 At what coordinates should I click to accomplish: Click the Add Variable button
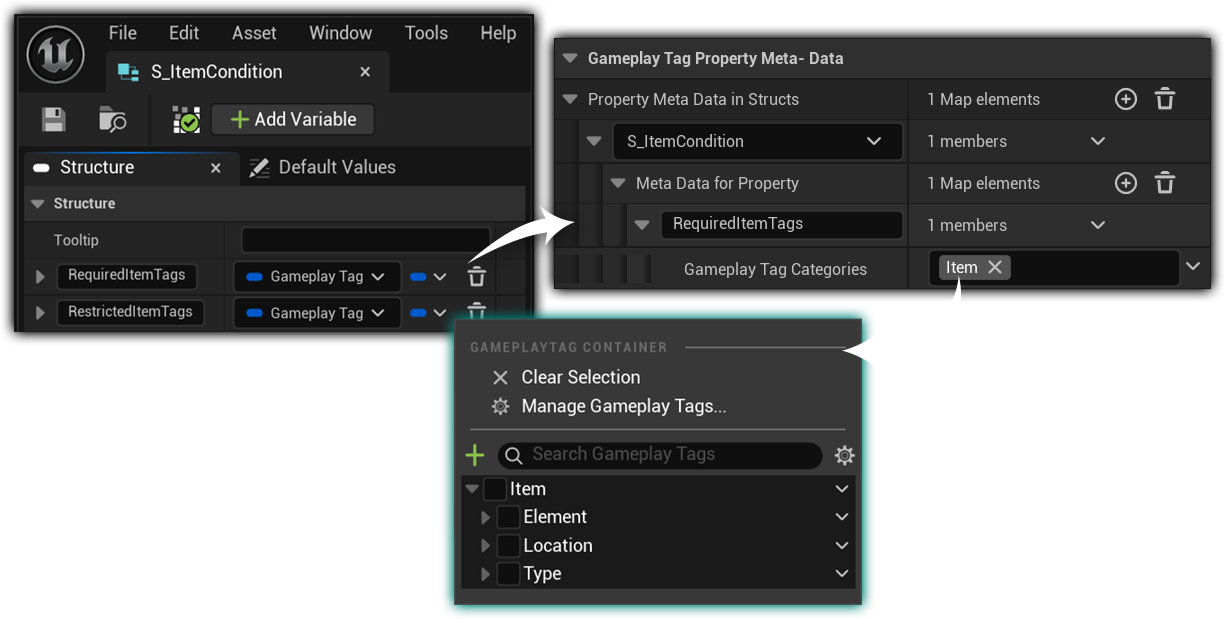click(293, 120)
